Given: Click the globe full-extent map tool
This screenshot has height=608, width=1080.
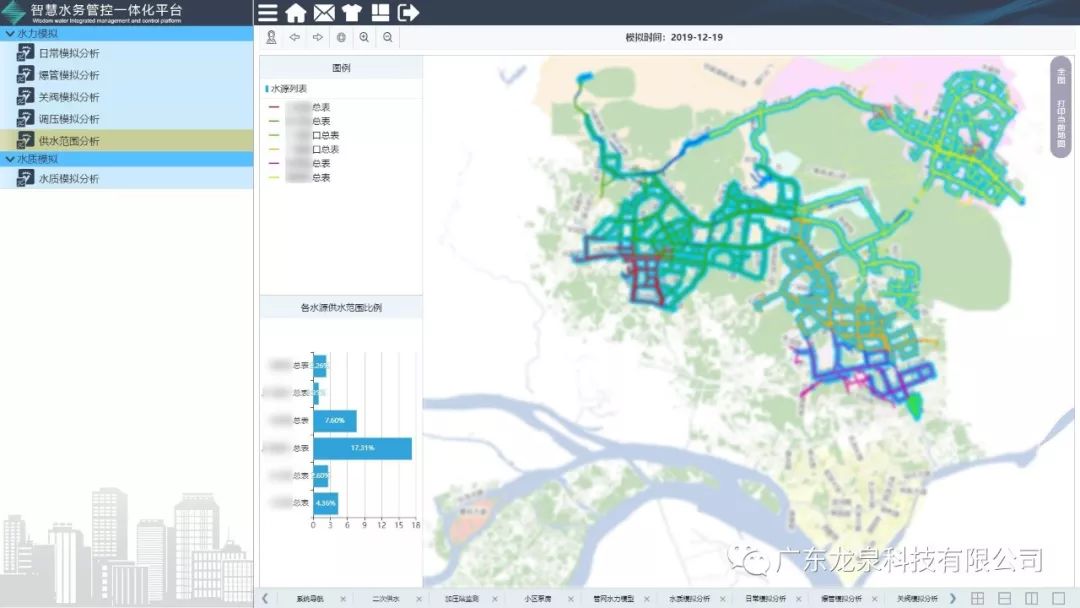Looking at the screenshot, I should [341, 37].
